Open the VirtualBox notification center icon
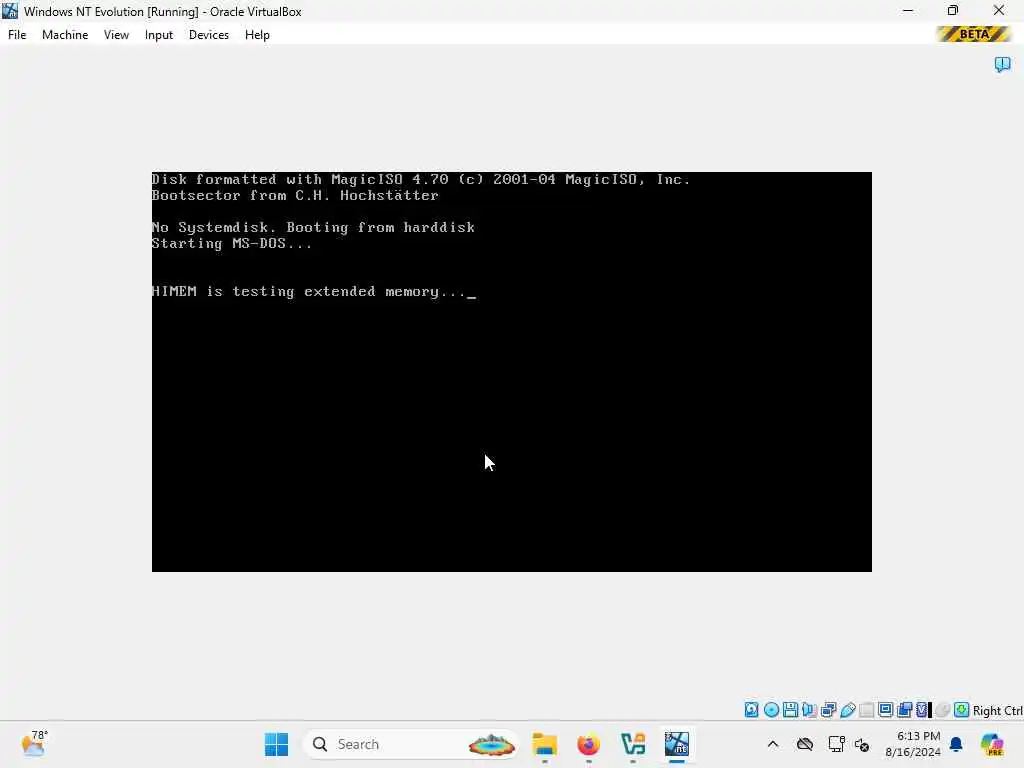The image size is (1024, 768). click(x=1002, y=64)
